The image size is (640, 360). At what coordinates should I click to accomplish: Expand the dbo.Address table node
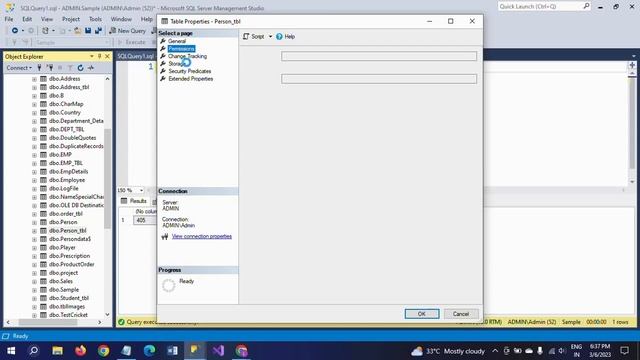[x=34, y=79]
